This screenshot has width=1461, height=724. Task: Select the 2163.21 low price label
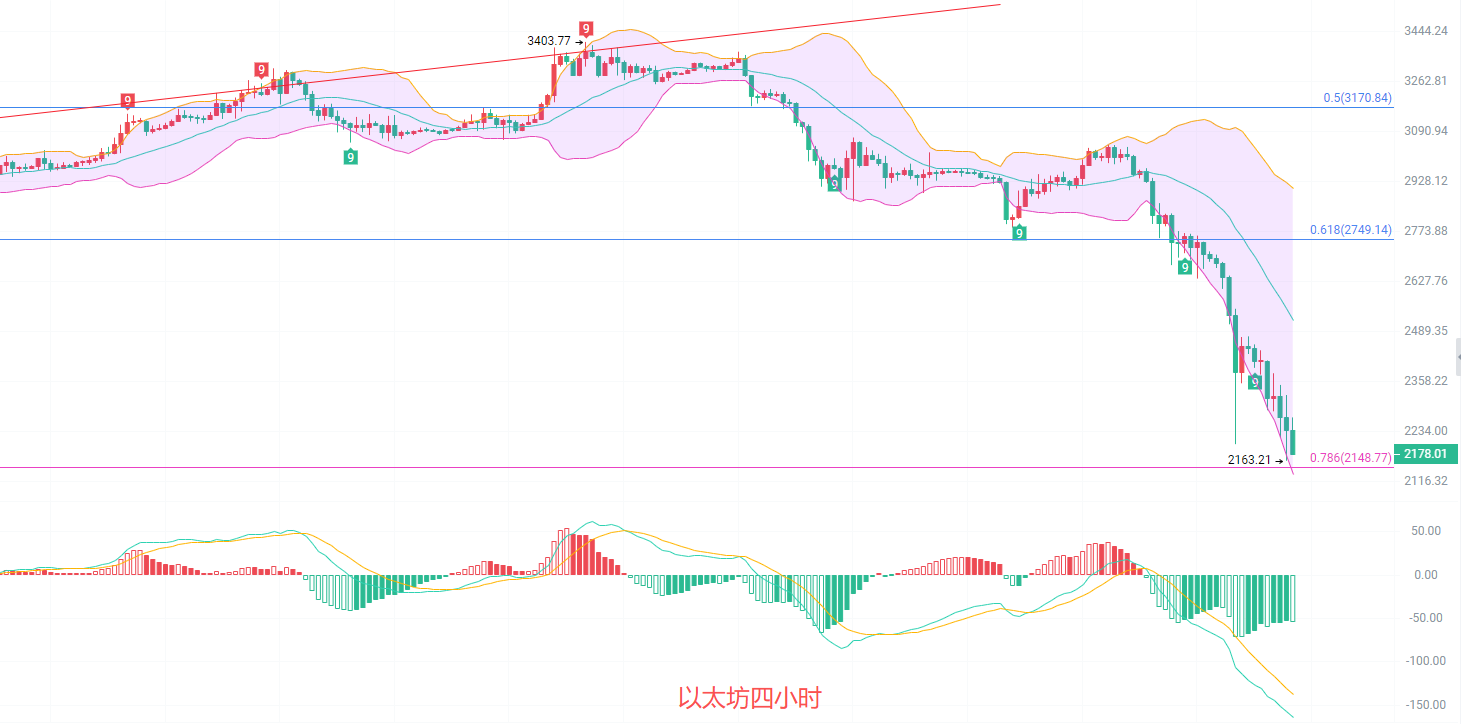1249,460
